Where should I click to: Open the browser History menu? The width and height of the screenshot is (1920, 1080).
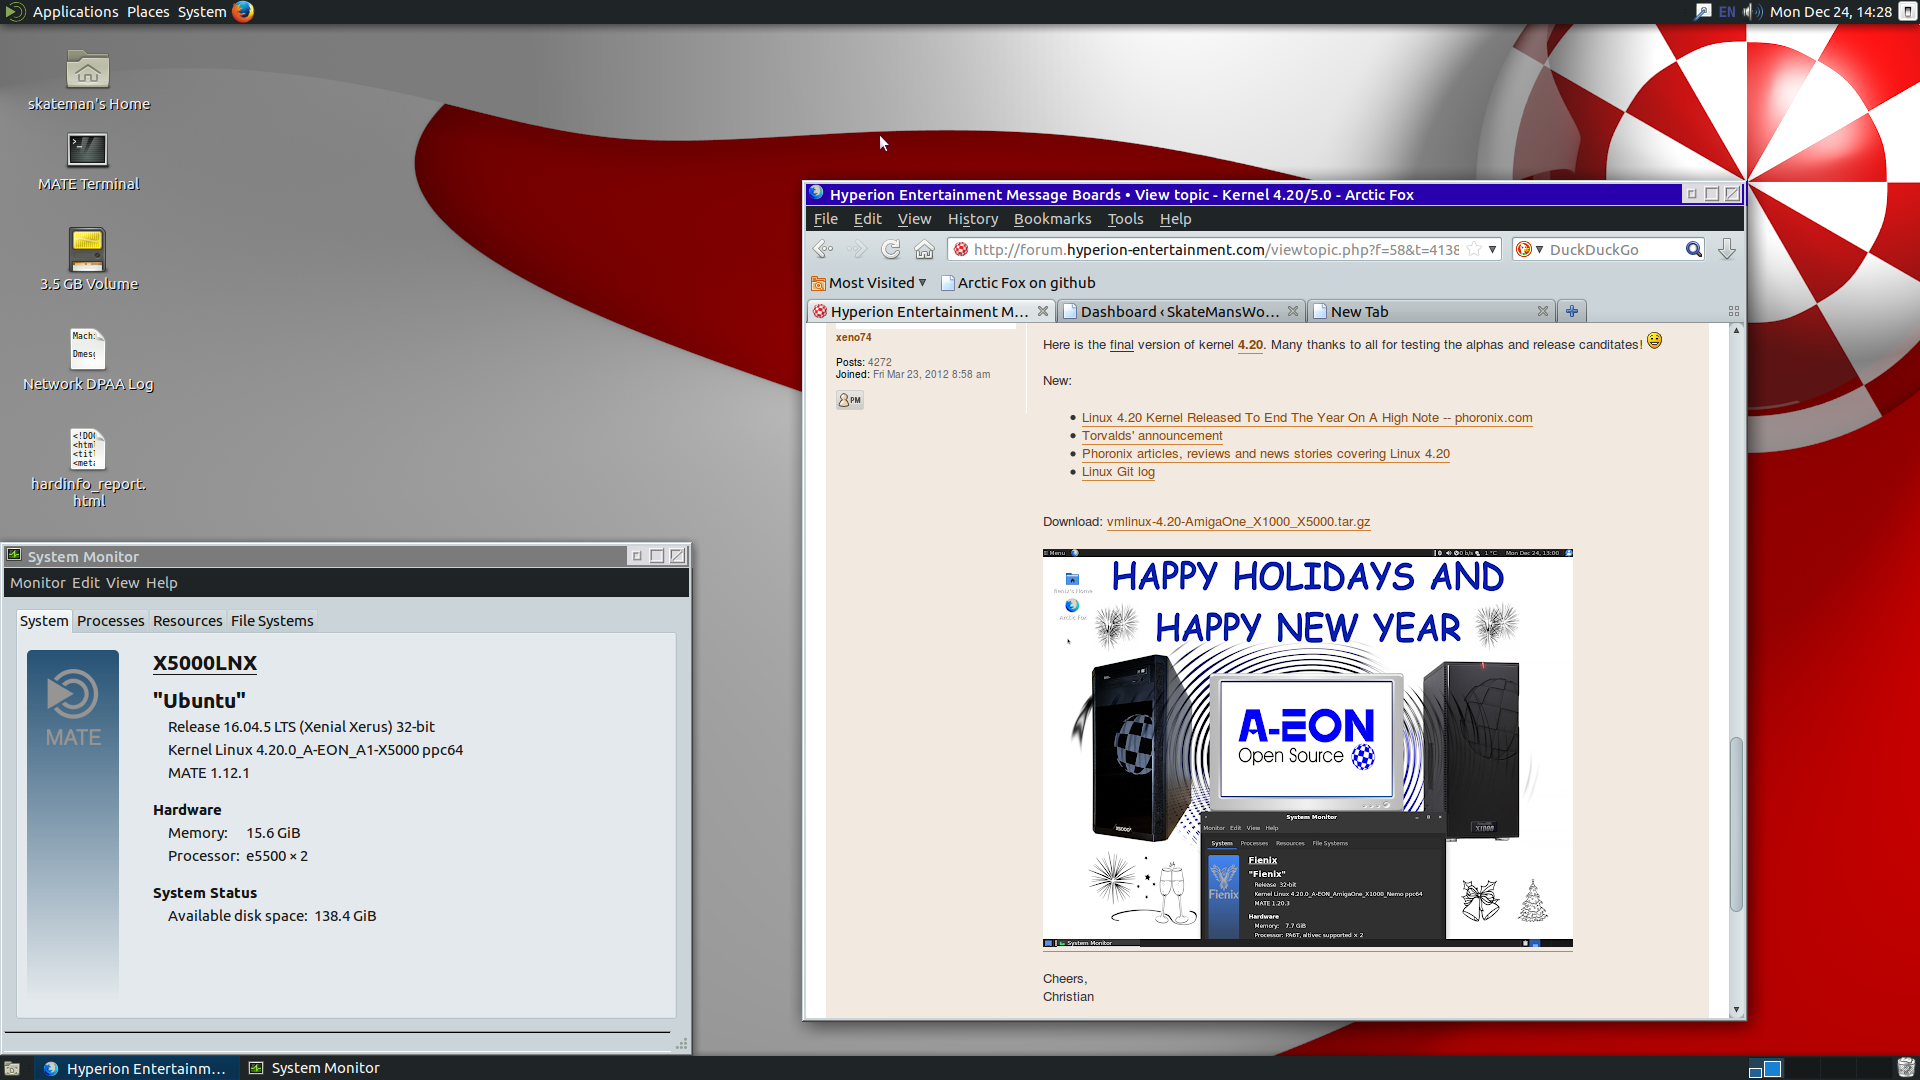973,219
